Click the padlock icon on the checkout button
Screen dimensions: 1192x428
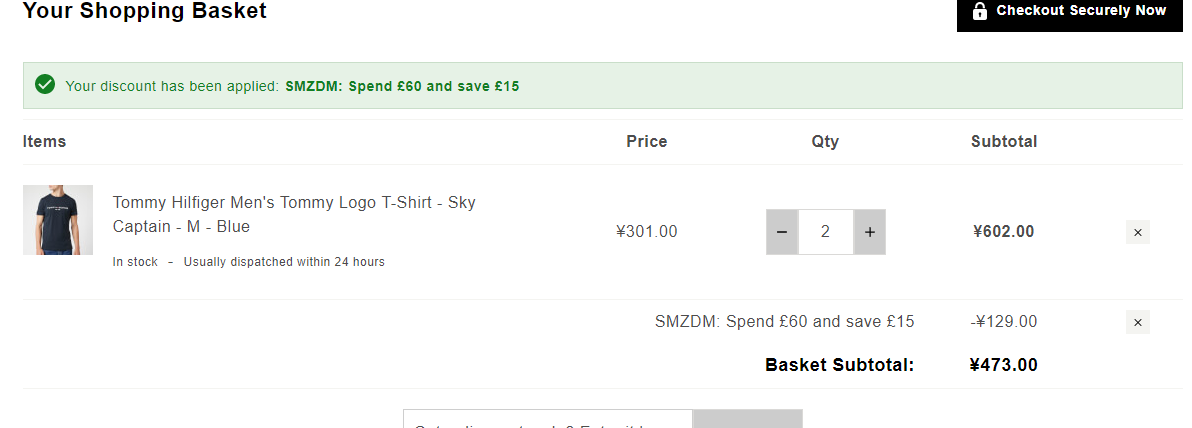tap(980, 11)
